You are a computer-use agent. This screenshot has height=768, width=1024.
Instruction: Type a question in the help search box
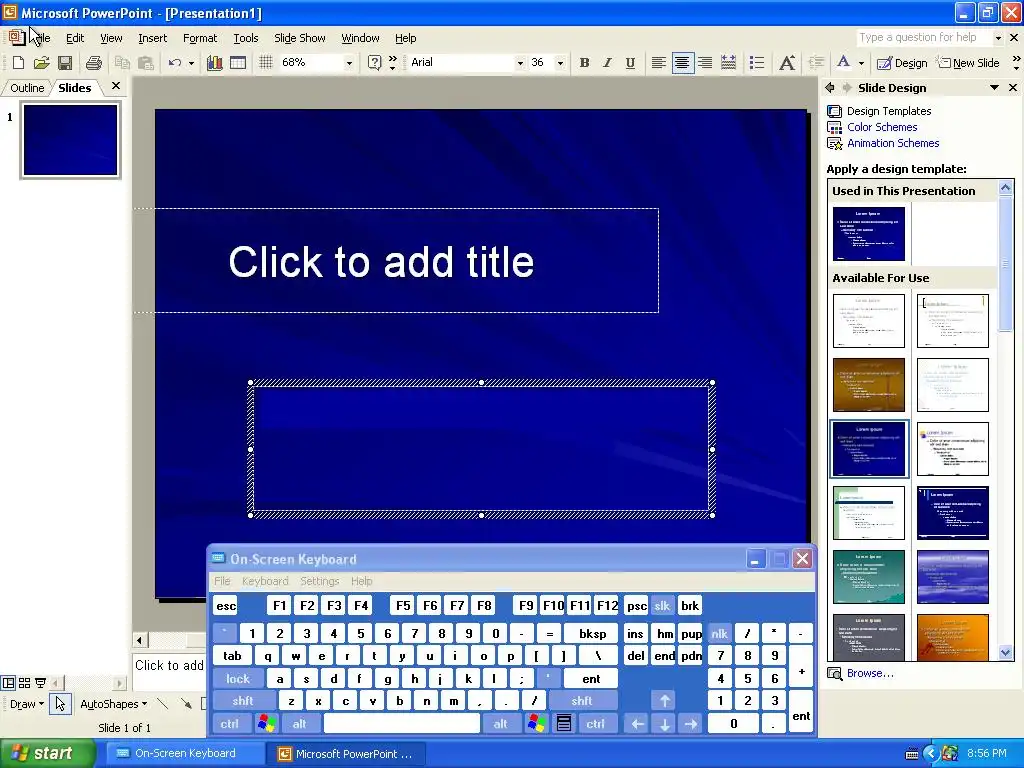tap(922, 38)
